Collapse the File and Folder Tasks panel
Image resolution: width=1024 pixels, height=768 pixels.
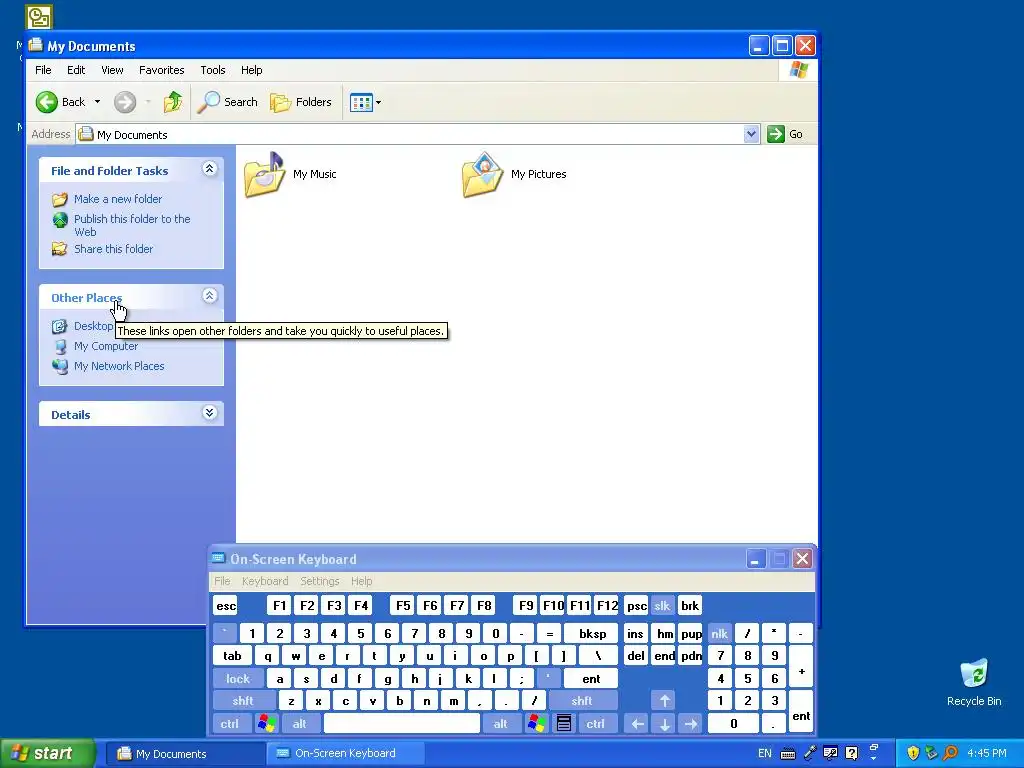(x=209, y=169)
